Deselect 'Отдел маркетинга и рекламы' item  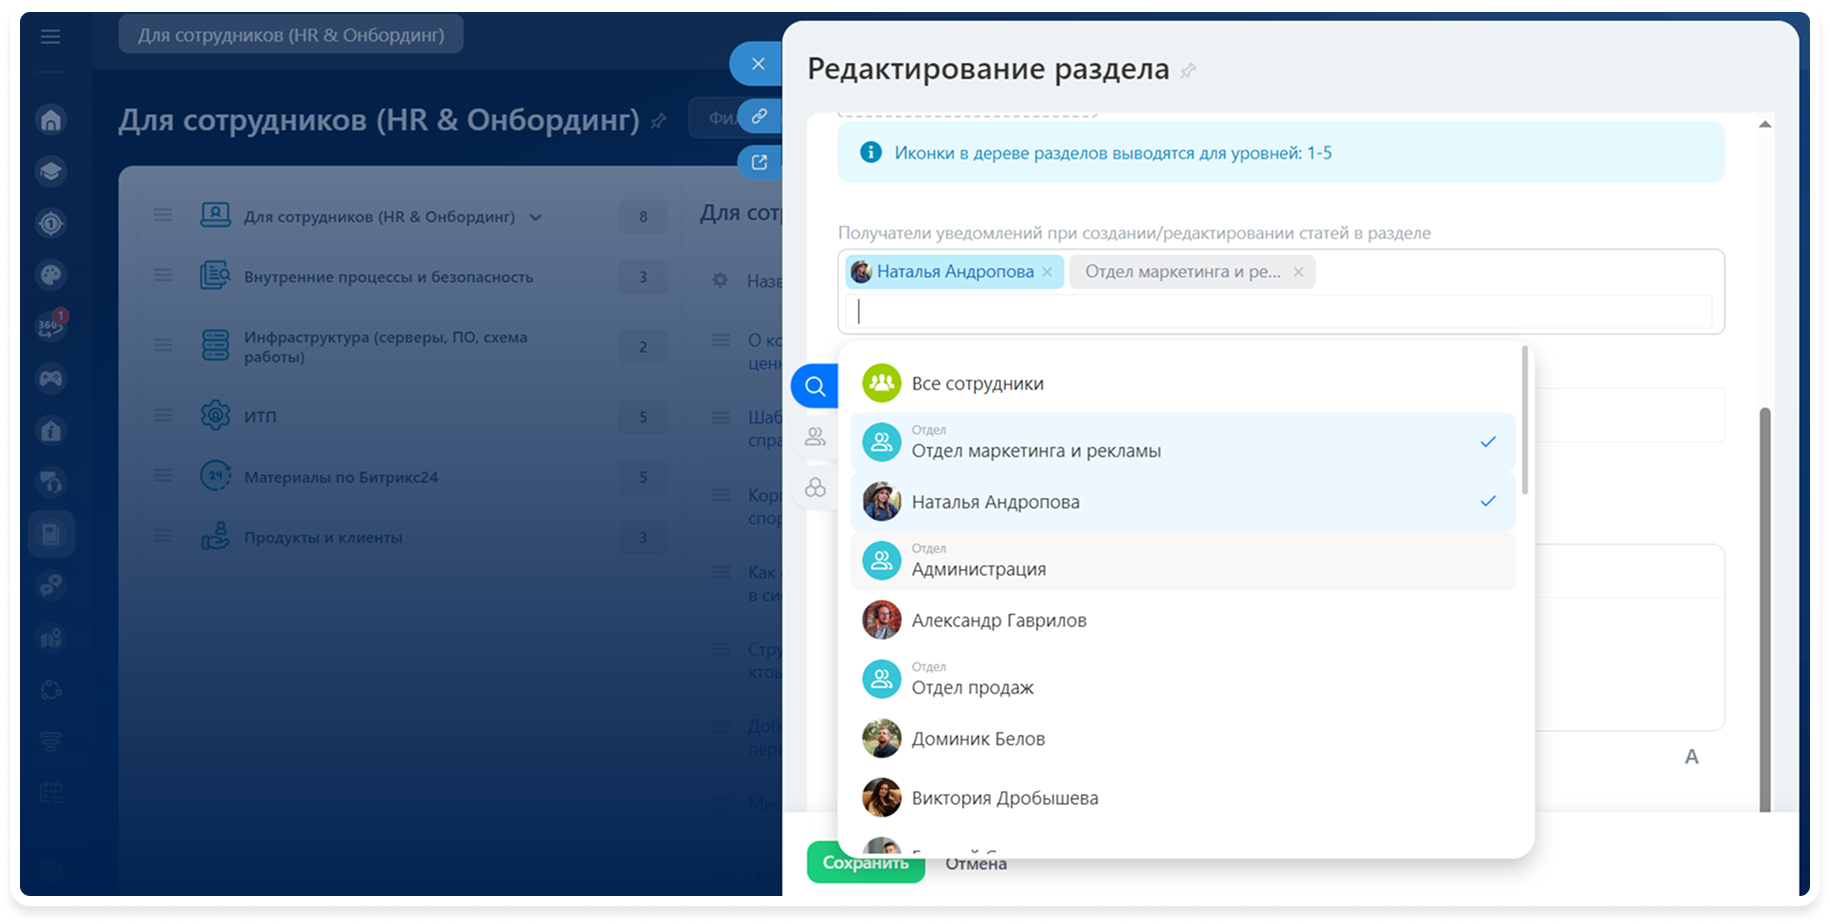1183,442
